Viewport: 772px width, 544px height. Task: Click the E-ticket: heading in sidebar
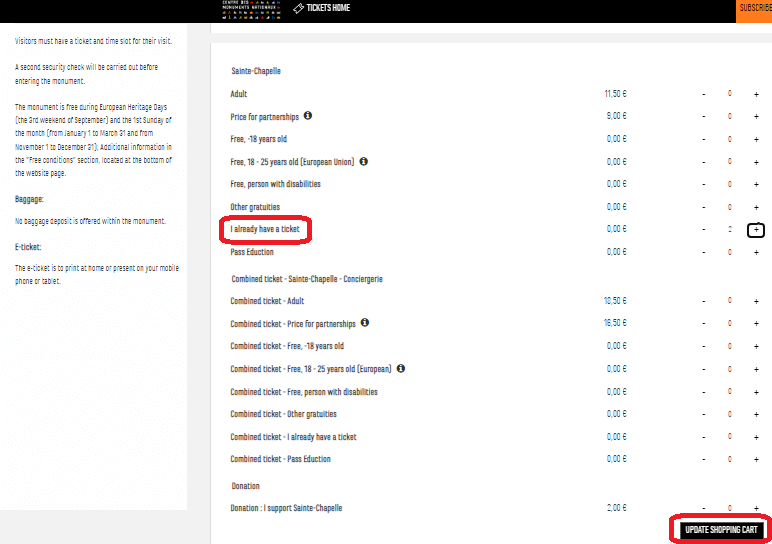coord(28,247)
